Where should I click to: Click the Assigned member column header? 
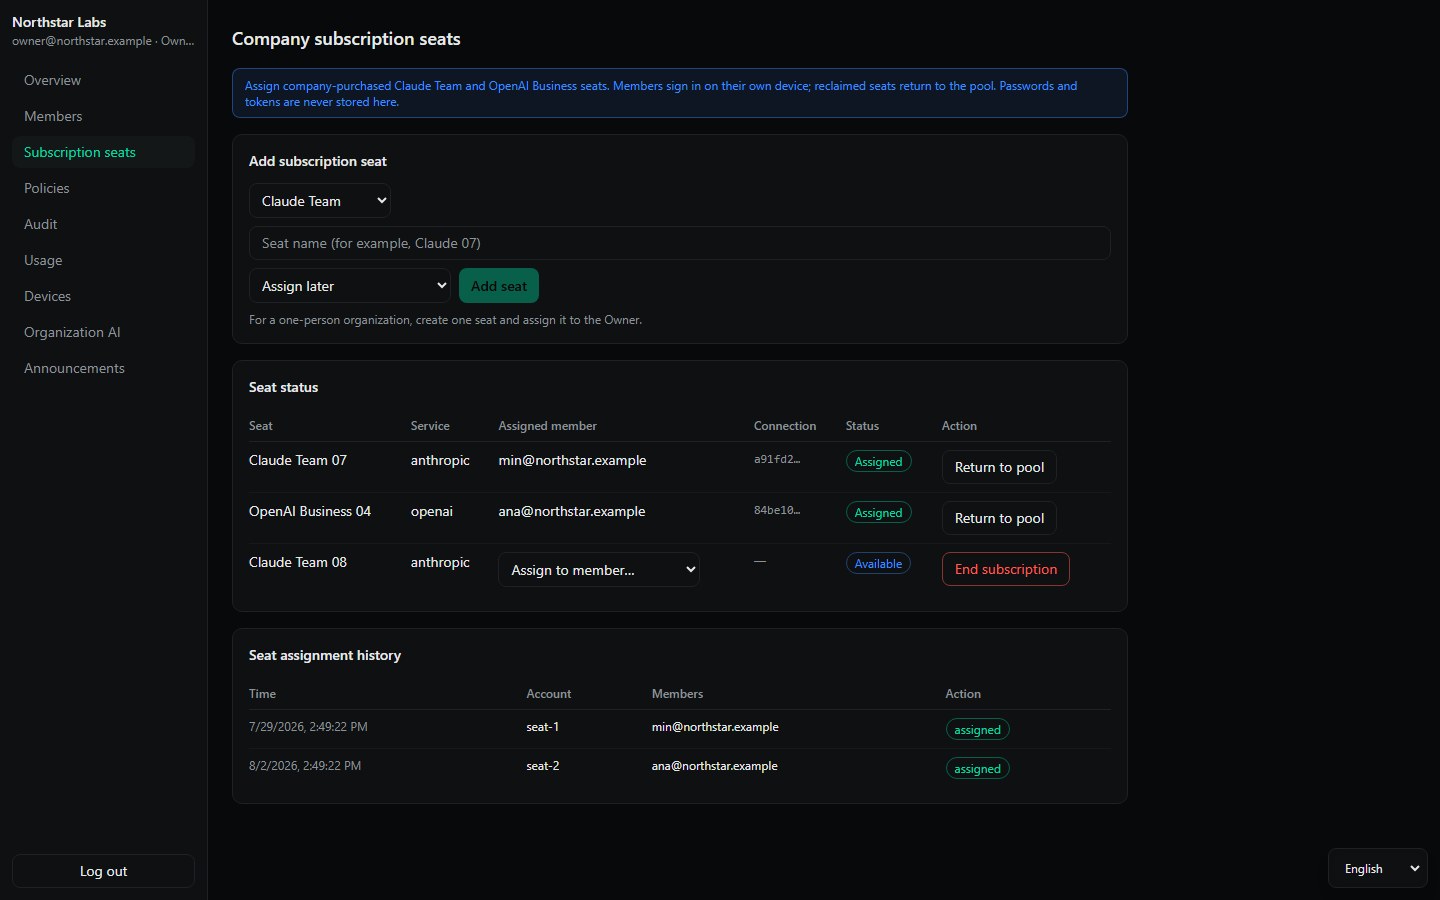coord(547,426)
